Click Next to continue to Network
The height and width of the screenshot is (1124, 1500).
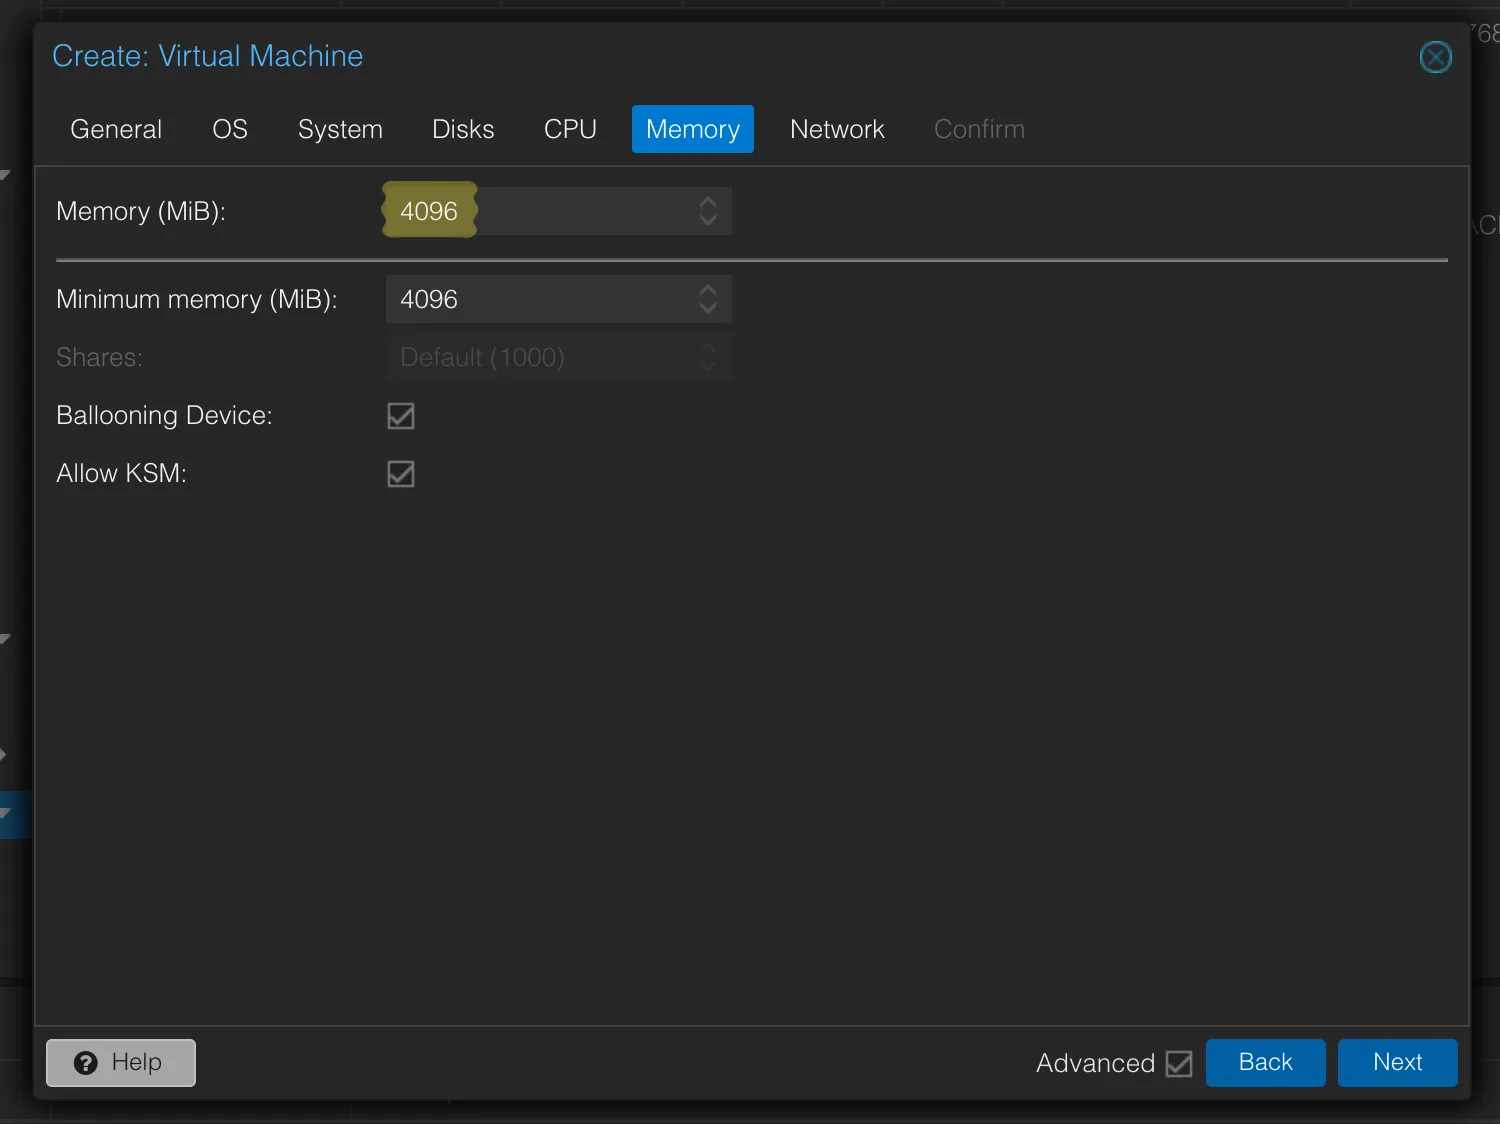pyautogui.click(x=1398, y=1062)
